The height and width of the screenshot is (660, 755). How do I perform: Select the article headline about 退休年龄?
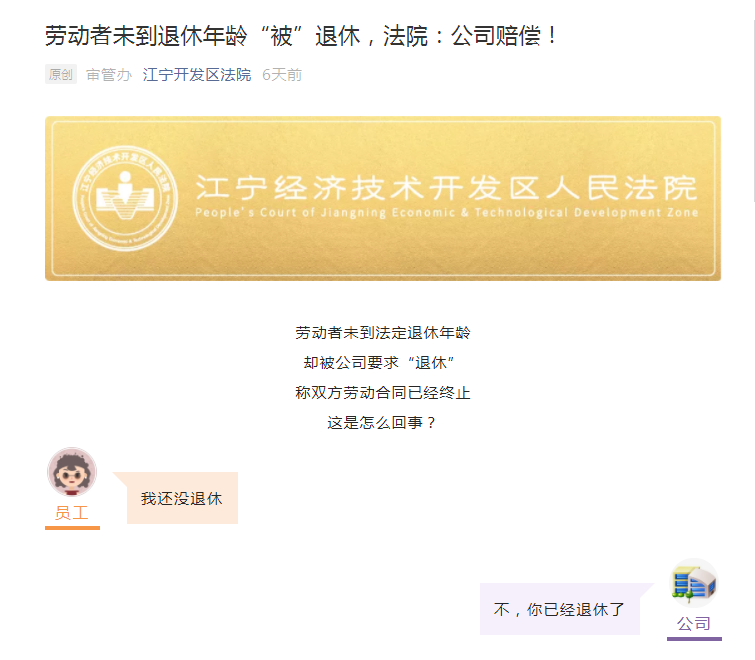(302, 36)
